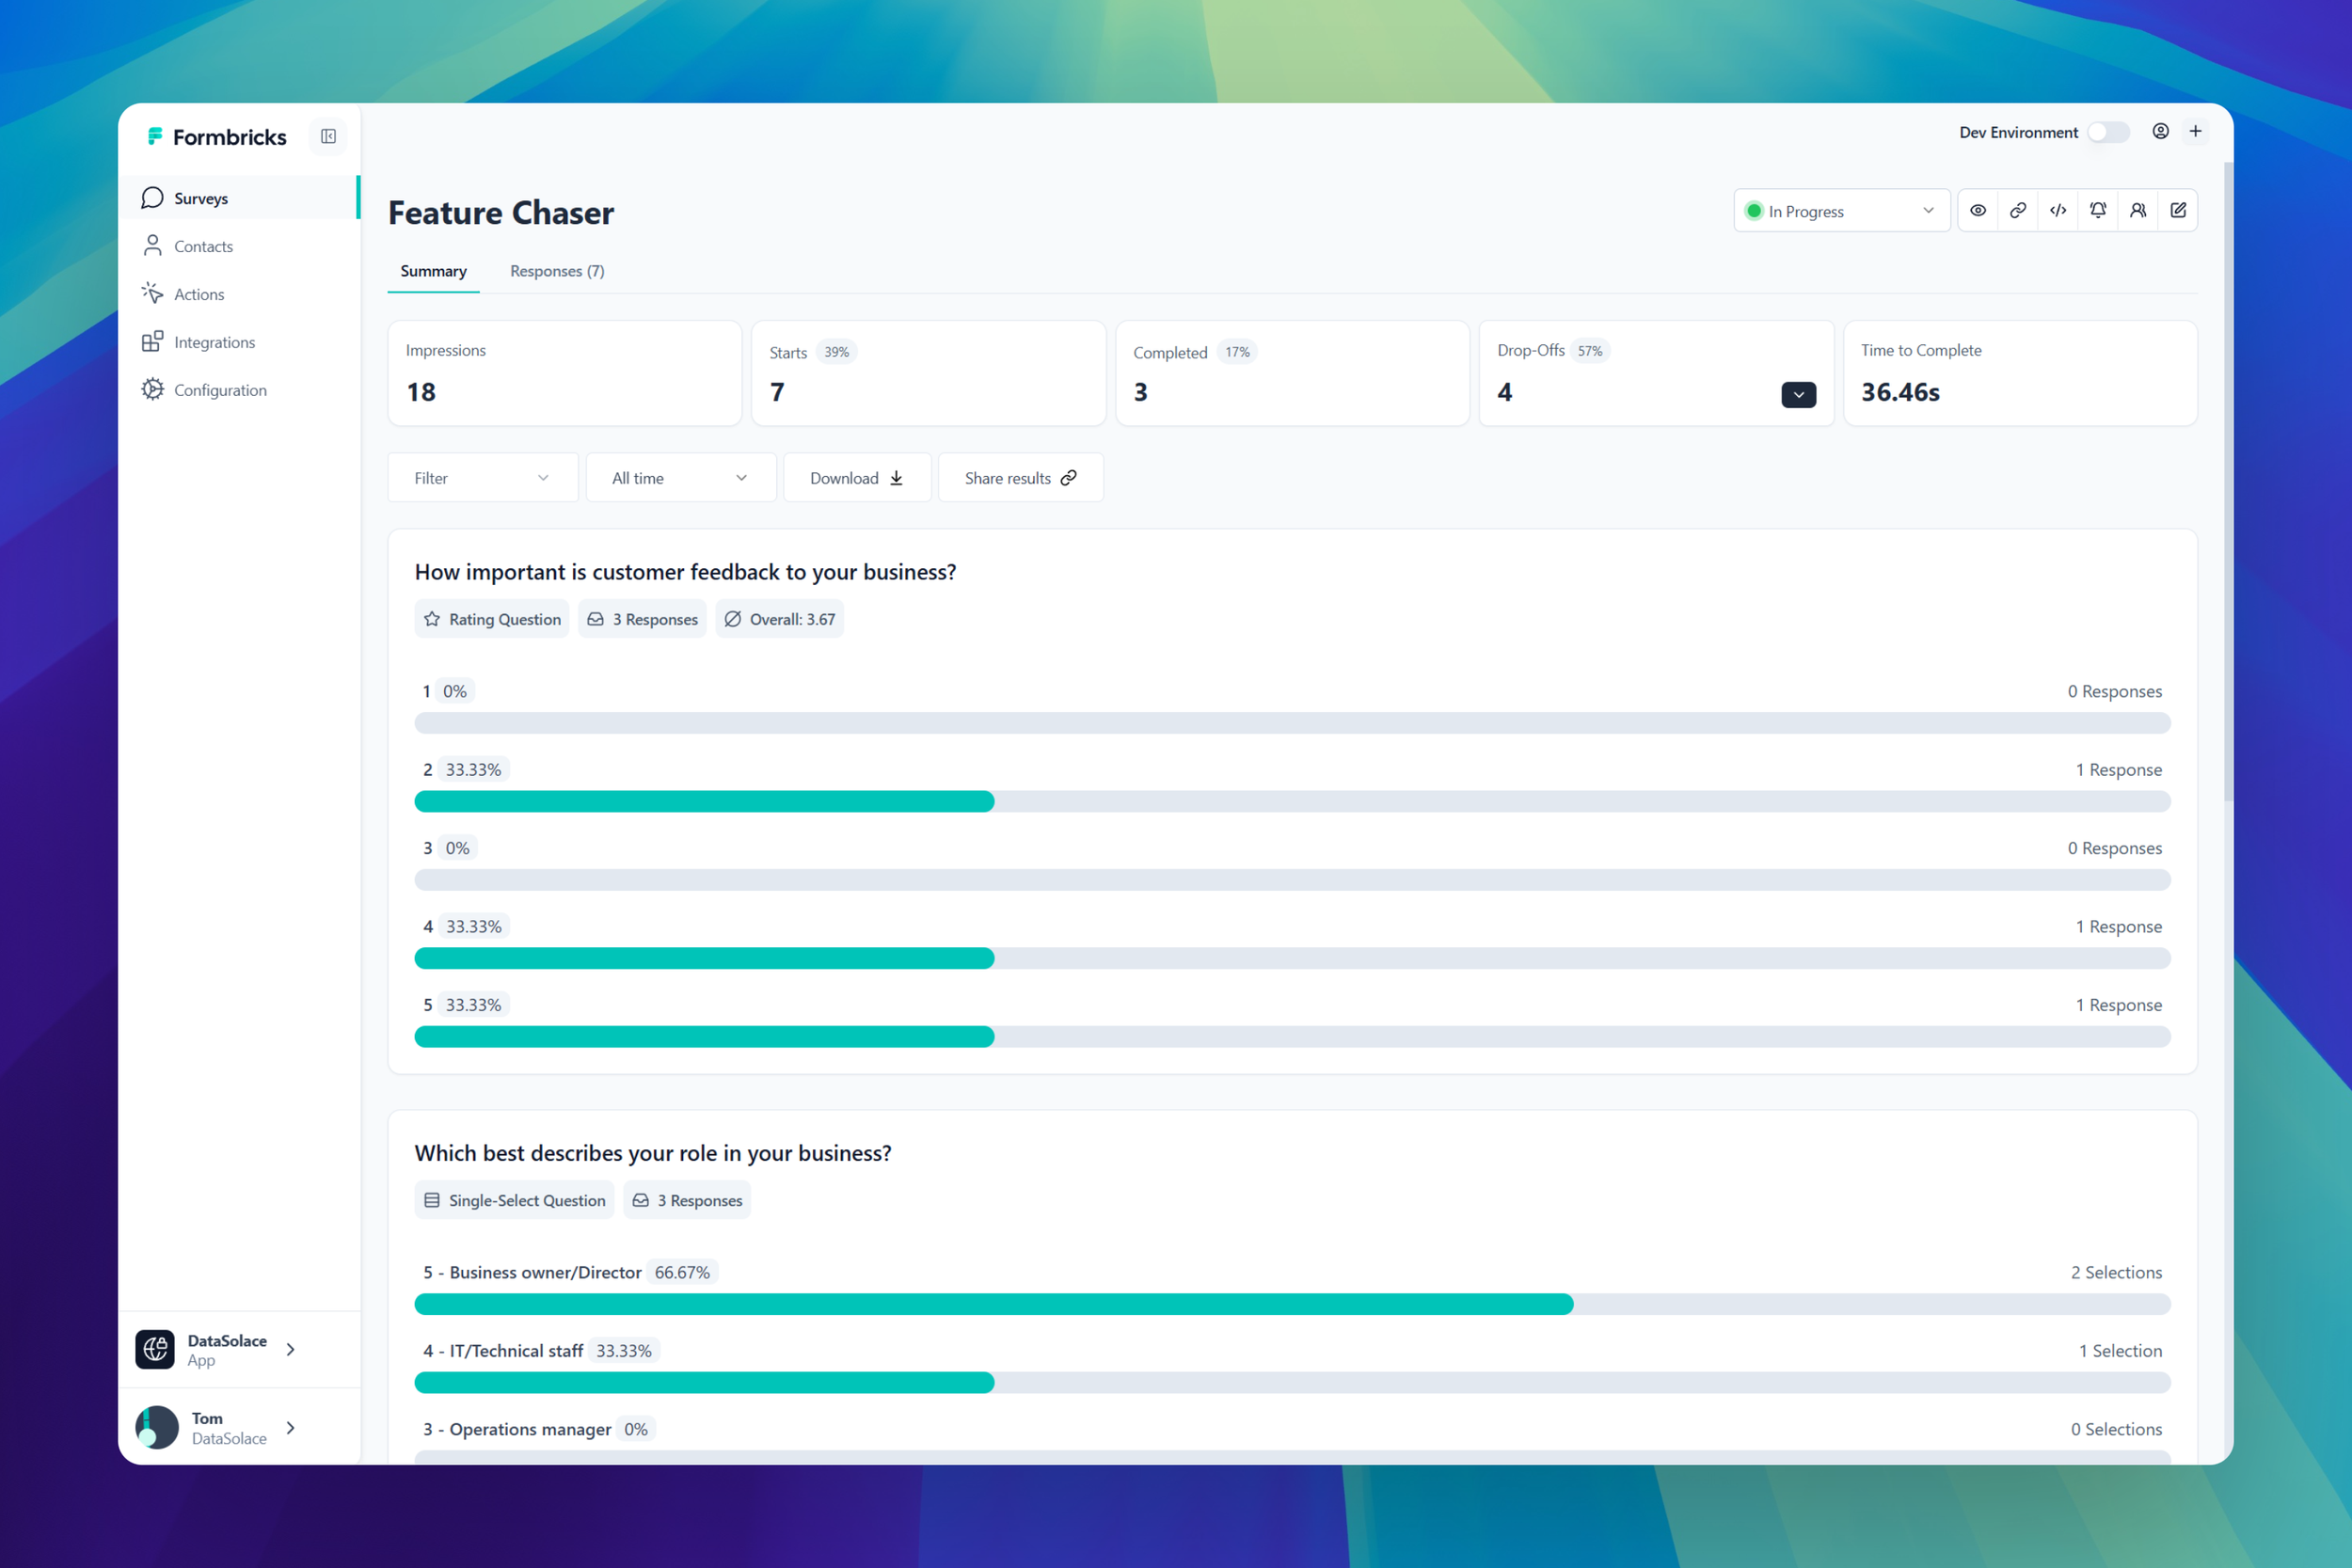This screenshot has height=1568, width=2352.
Task: Collapse the sidebar with the panel toggle
Action: tap(327, 136)
